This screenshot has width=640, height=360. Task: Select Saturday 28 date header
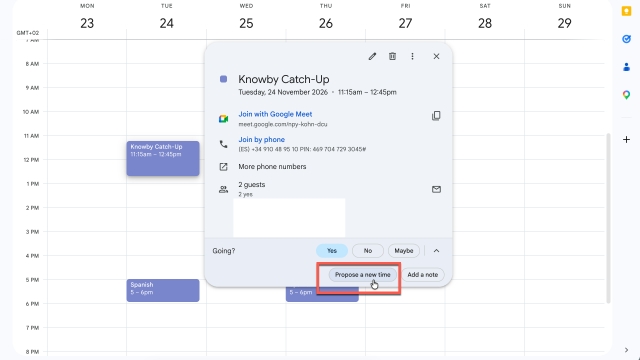[x=485, y=23]
